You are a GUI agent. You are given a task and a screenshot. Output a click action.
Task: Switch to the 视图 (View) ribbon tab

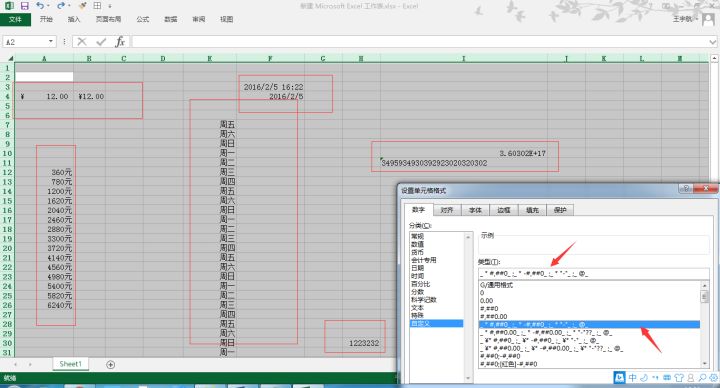pos(226,19)
